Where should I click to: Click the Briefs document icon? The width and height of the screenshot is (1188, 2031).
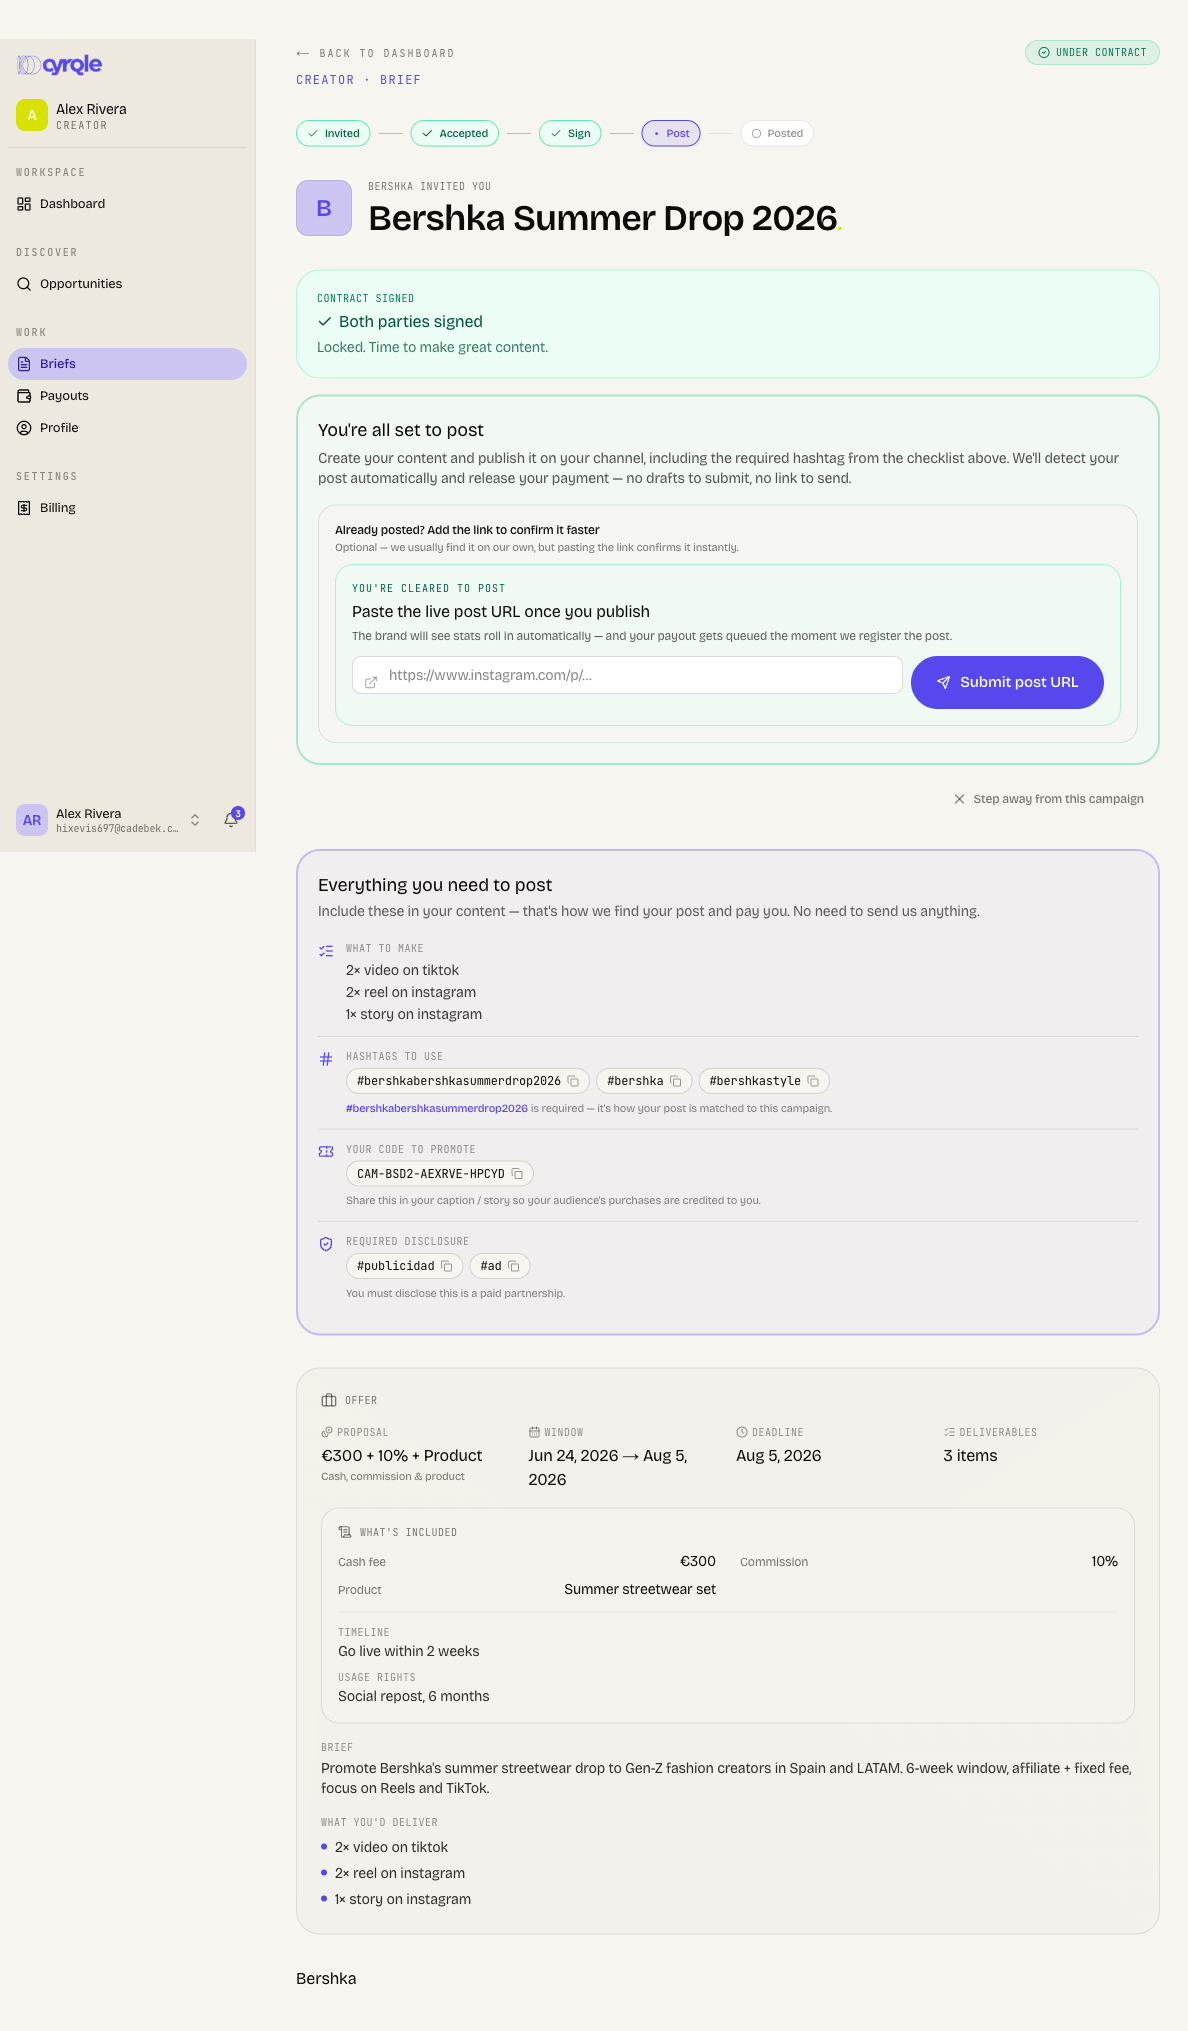click(24, 364)
